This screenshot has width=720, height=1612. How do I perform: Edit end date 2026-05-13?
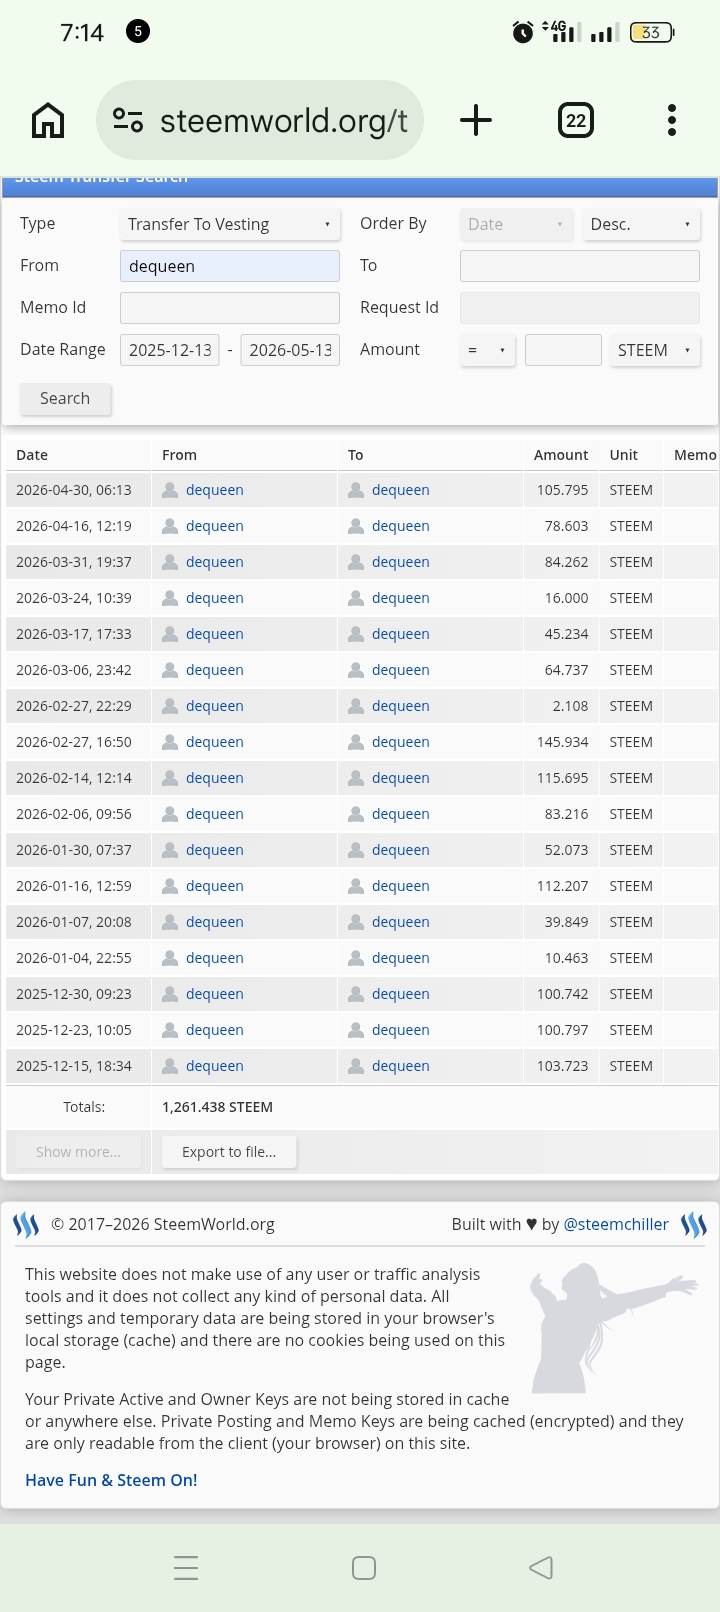(290, 350)
